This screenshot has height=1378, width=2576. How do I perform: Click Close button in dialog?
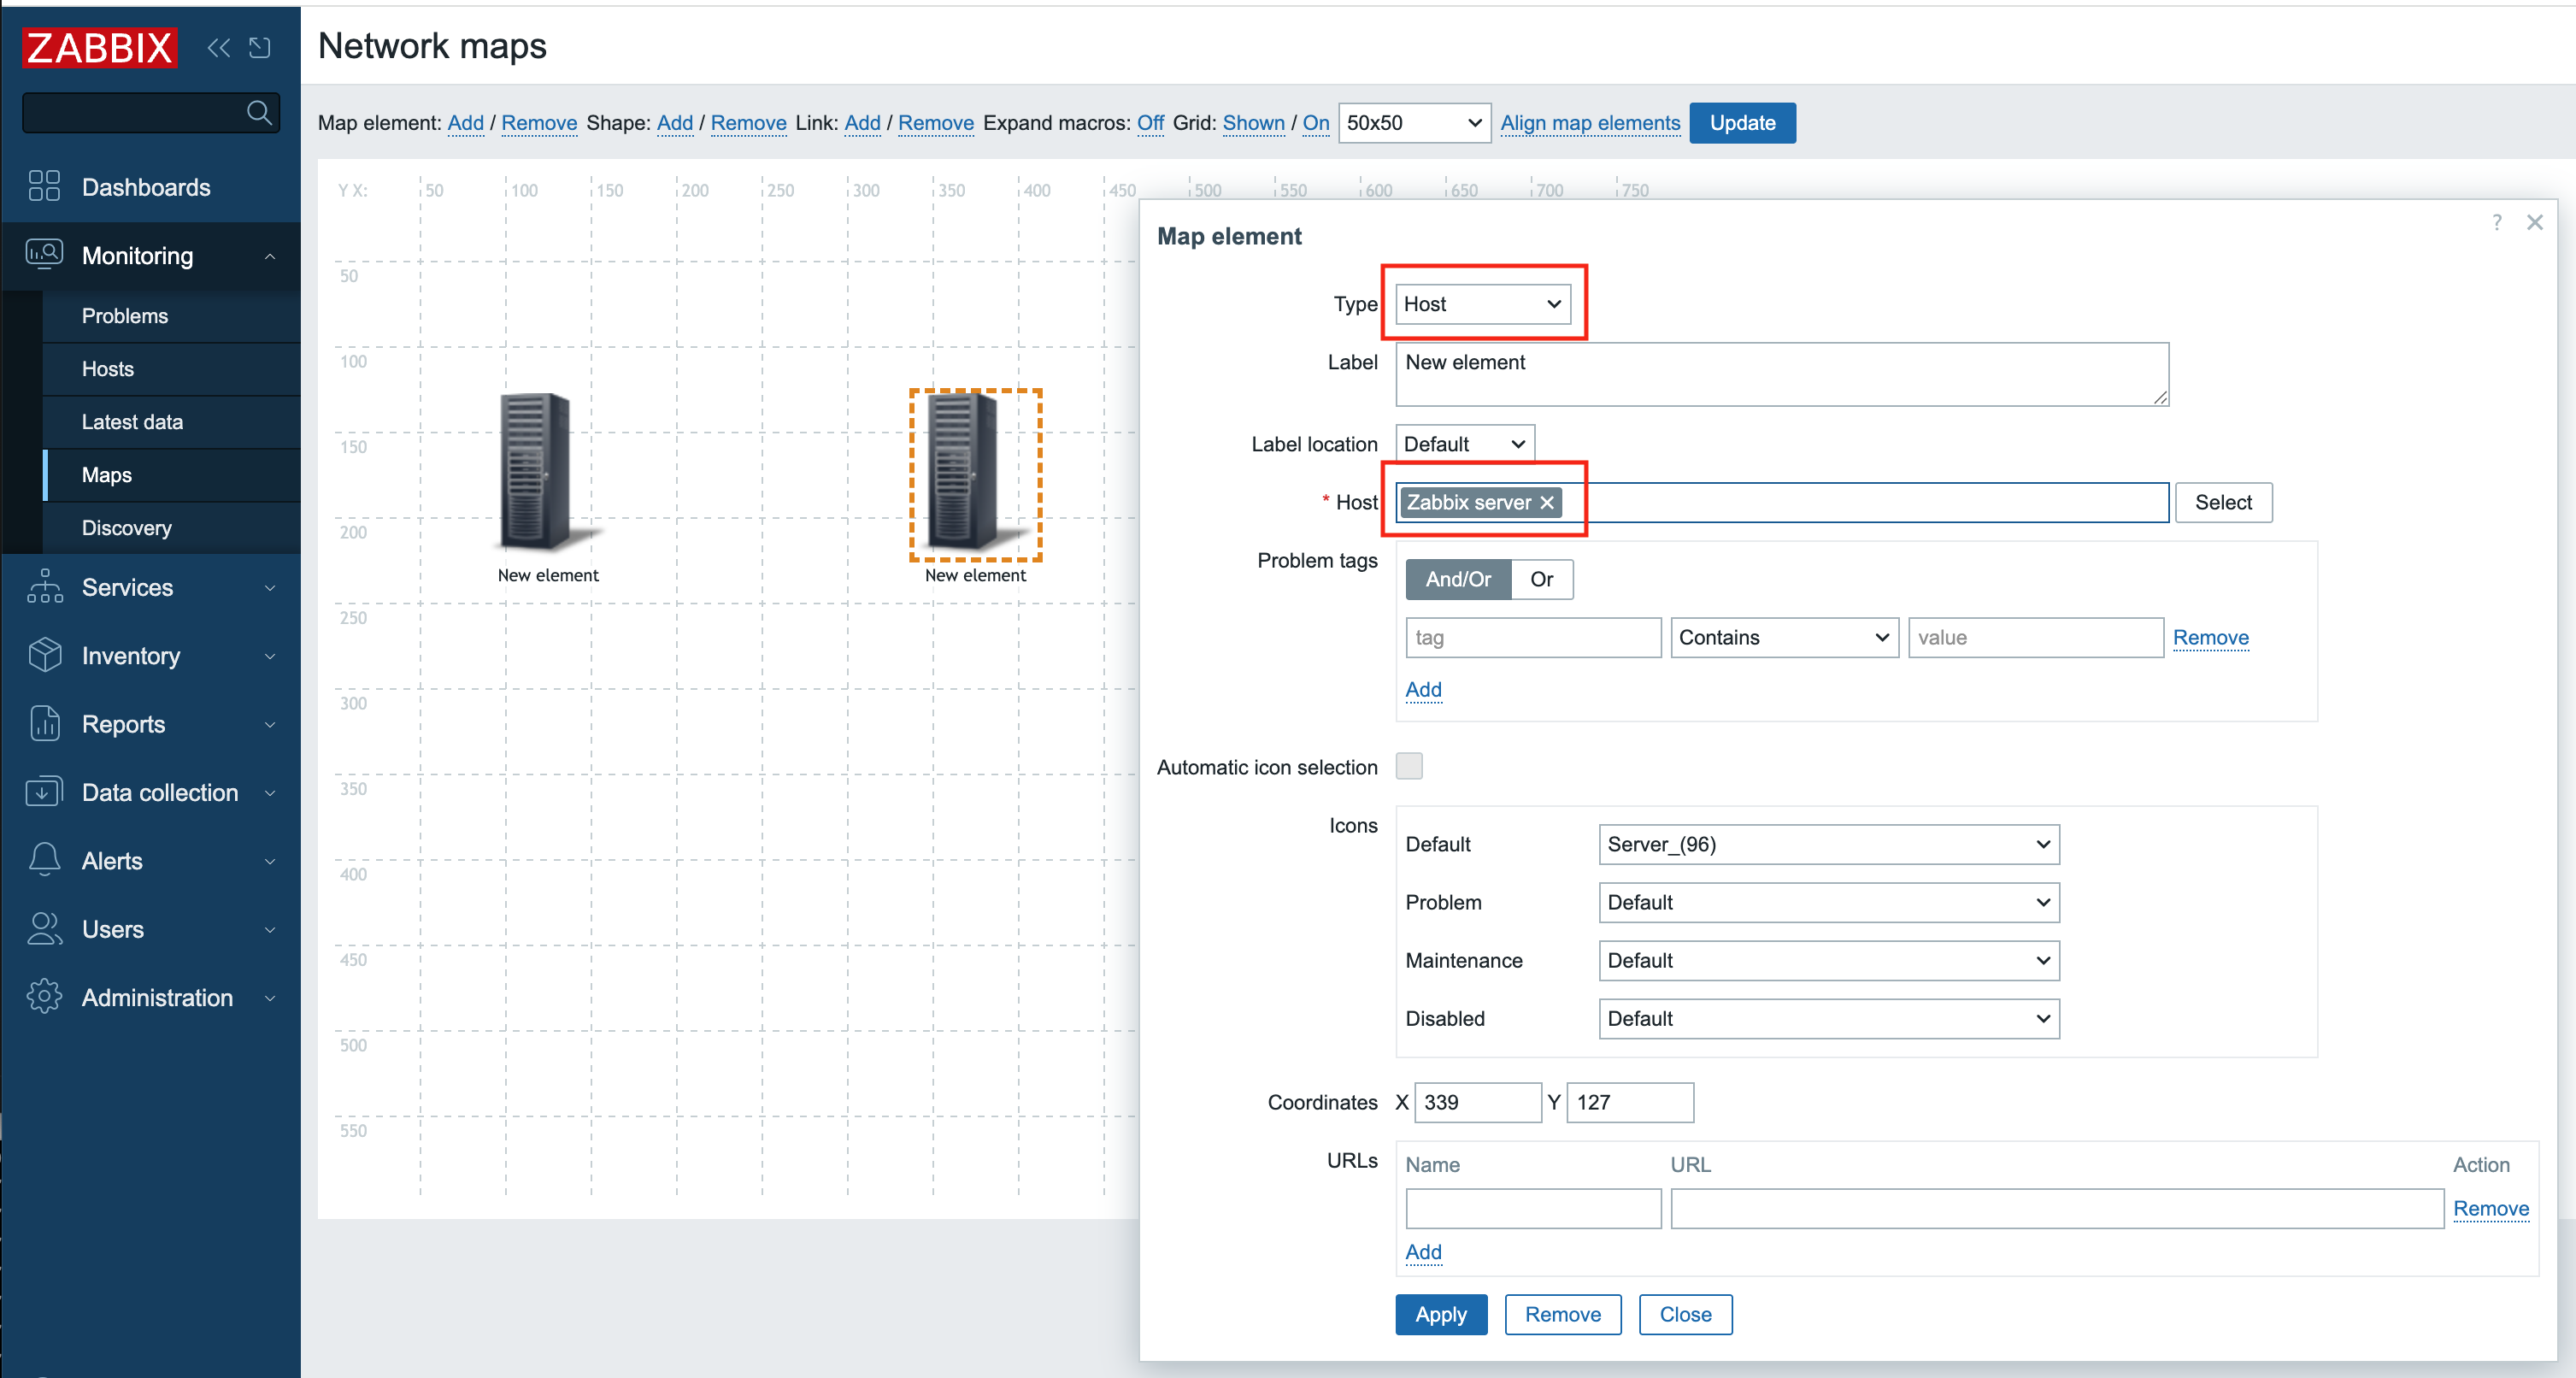click(1685, 1314)
